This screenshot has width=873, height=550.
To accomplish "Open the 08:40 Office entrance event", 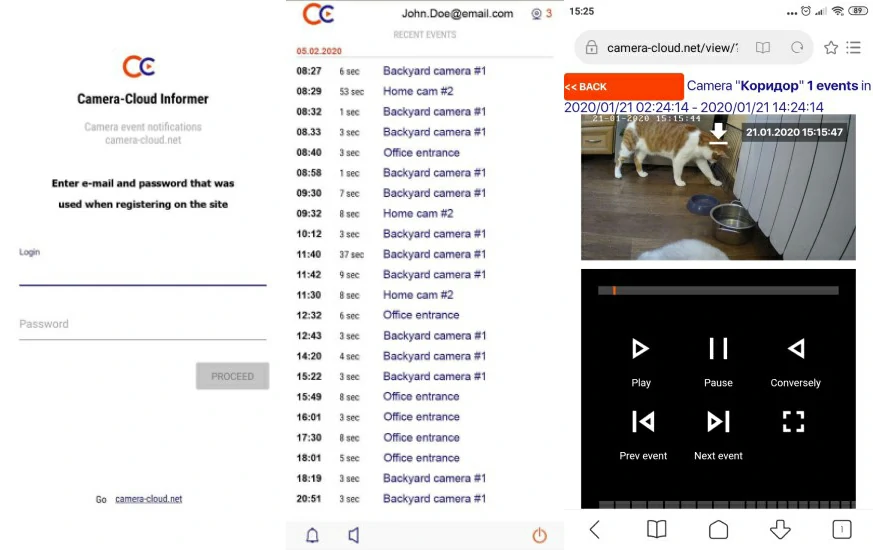I will click(x=378, y=153).
